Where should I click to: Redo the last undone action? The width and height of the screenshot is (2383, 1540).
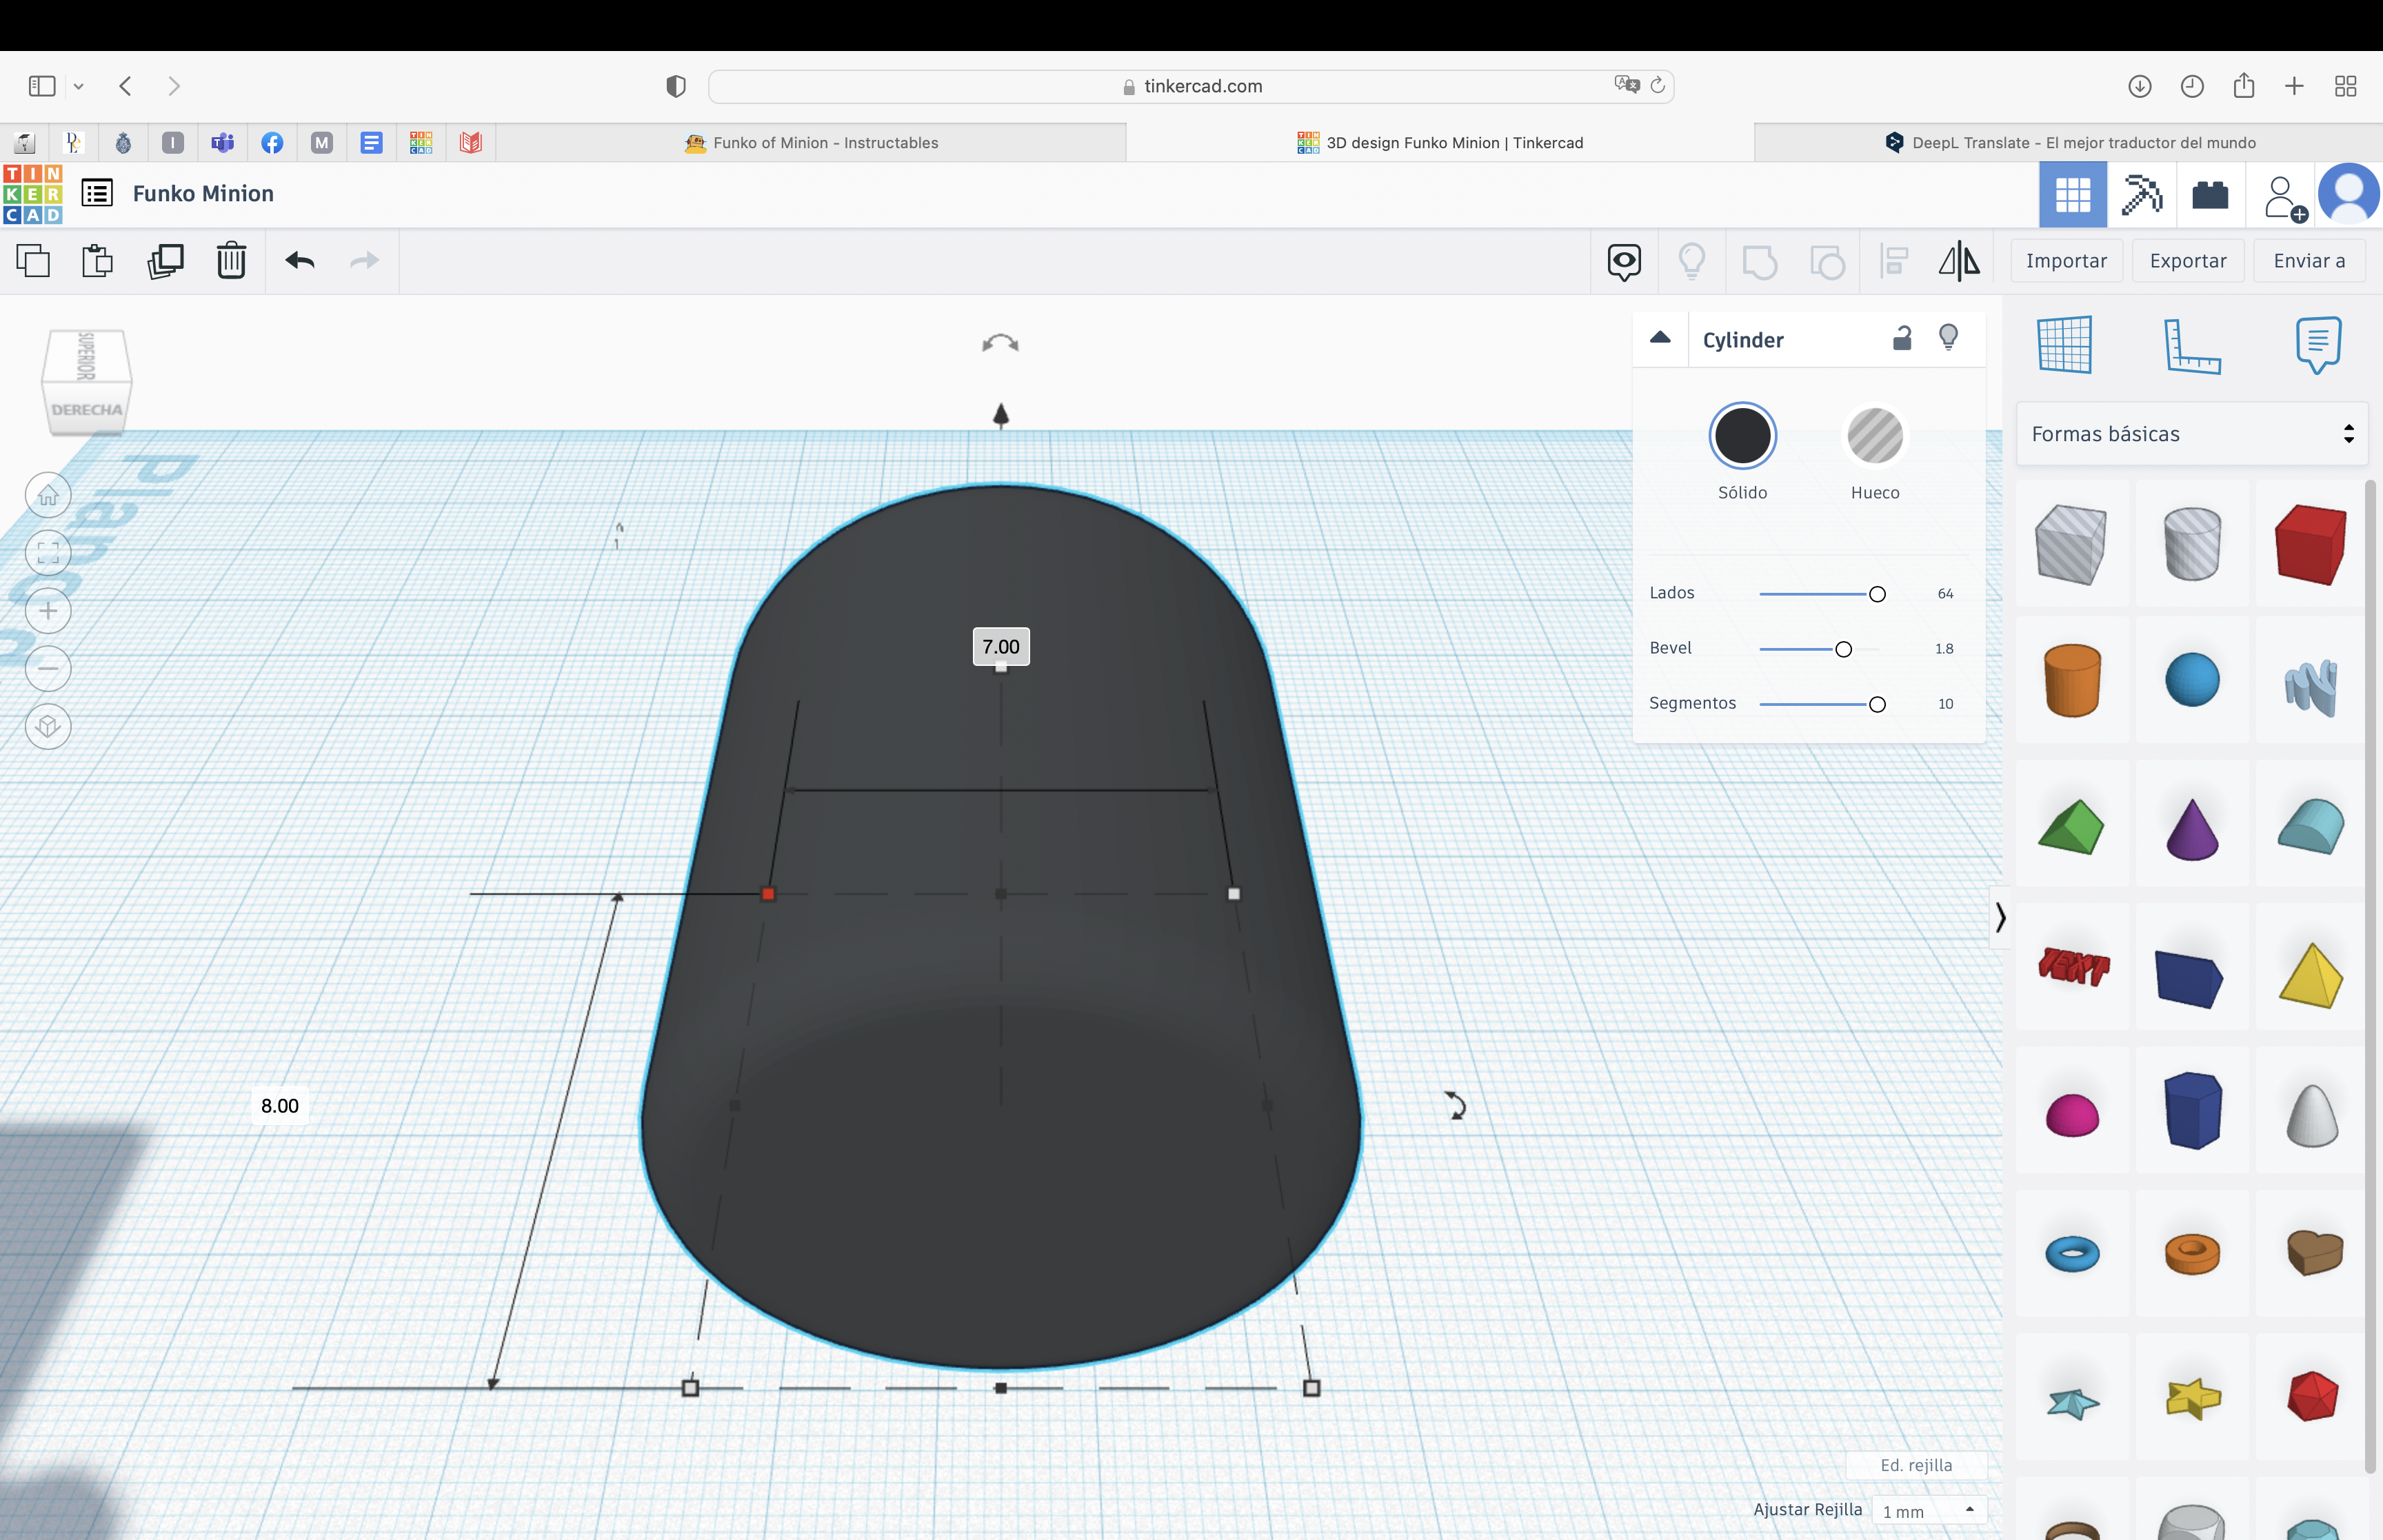(x=365, y=261)
